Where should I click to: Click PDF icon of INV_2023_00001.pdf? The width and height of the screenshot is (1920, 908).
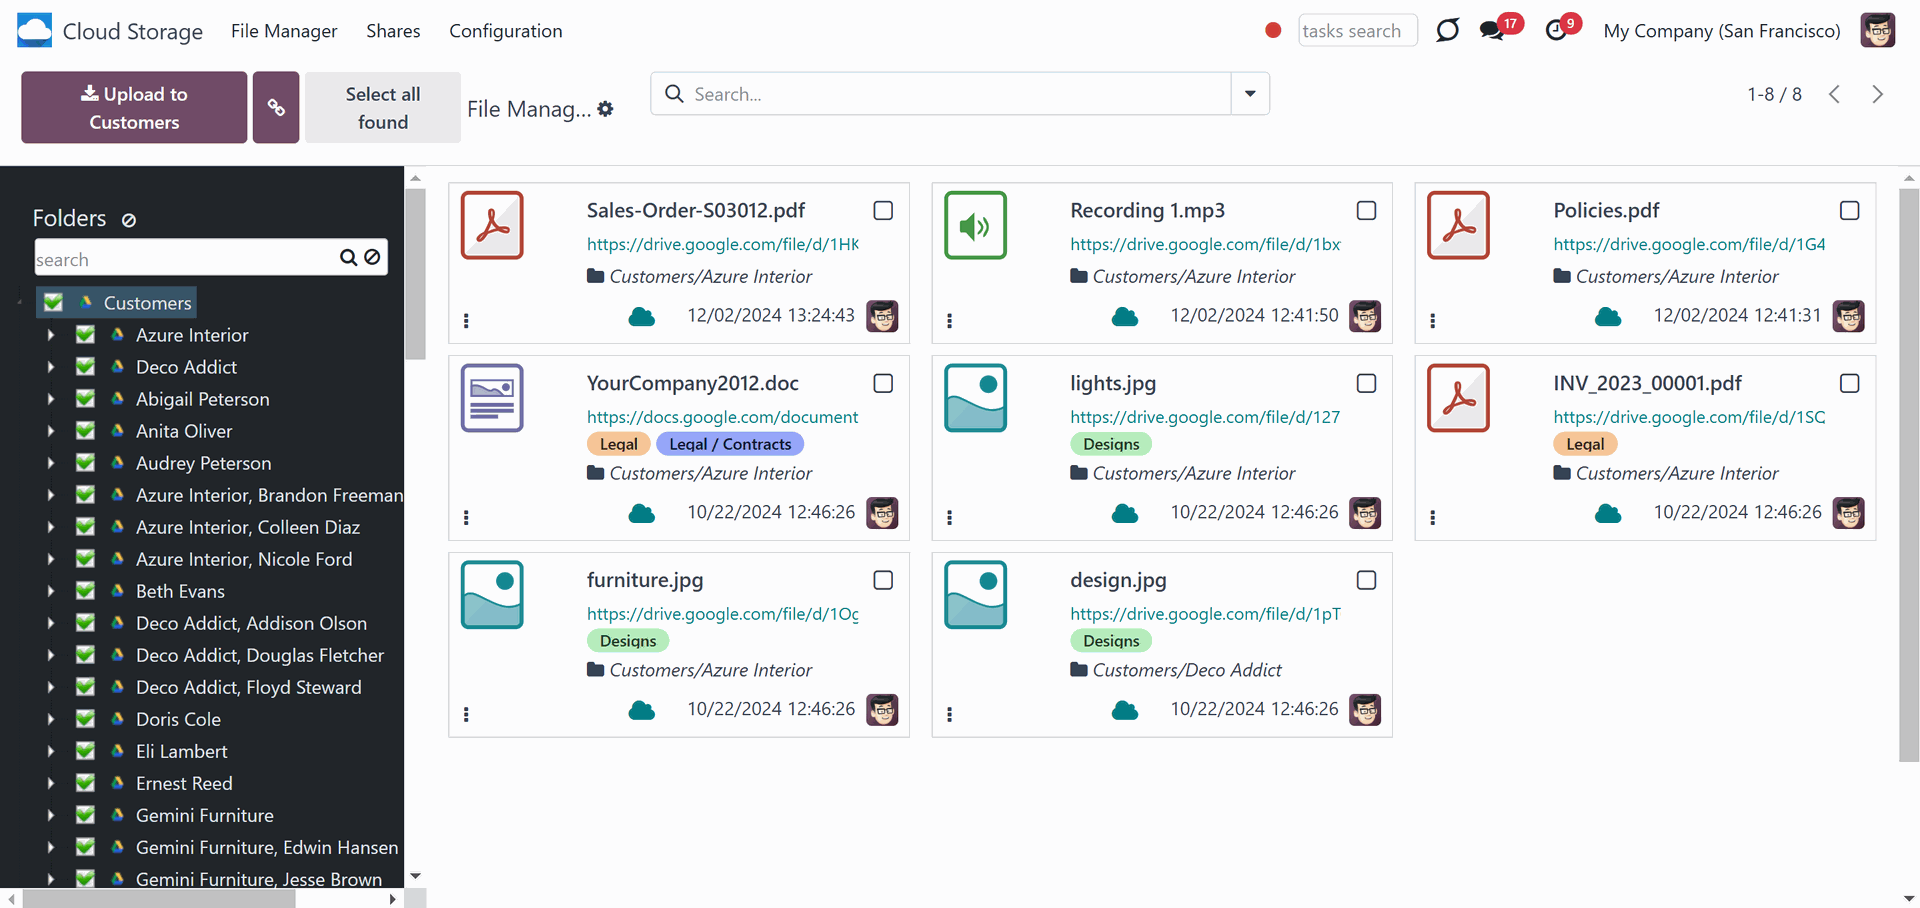click(x=1458, y=398)
